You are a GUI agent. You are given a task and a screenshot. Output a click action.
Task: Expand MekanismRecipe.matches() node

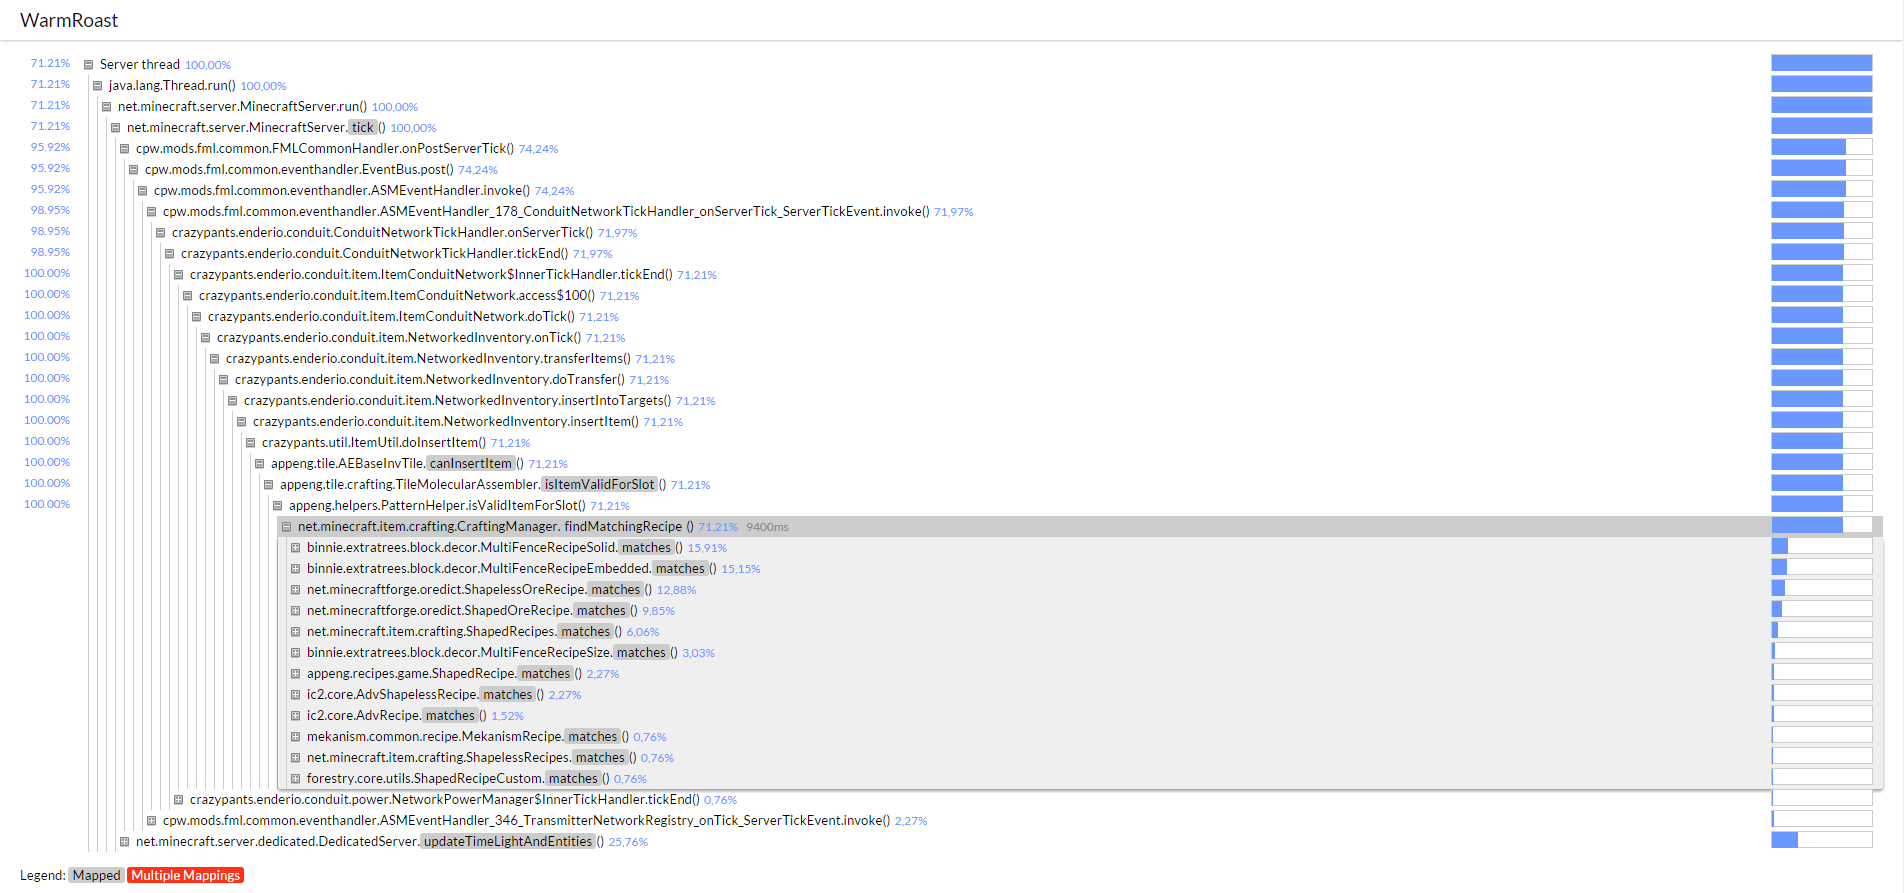tap(295, 737)
